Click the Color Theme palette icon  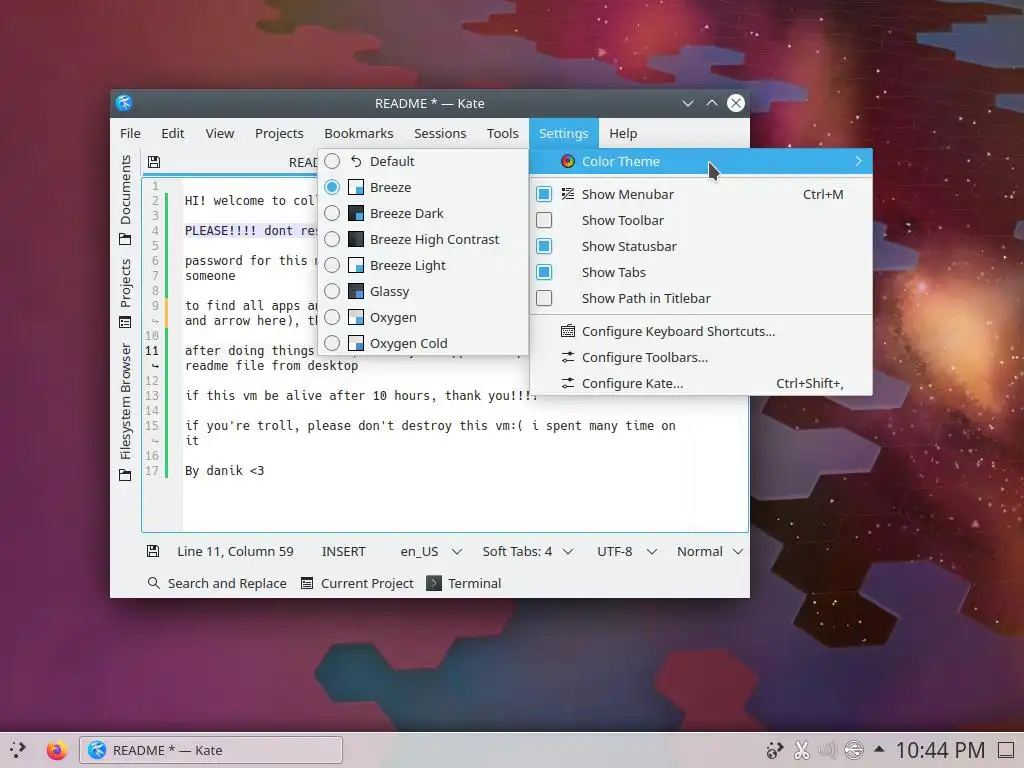point(568,161)
